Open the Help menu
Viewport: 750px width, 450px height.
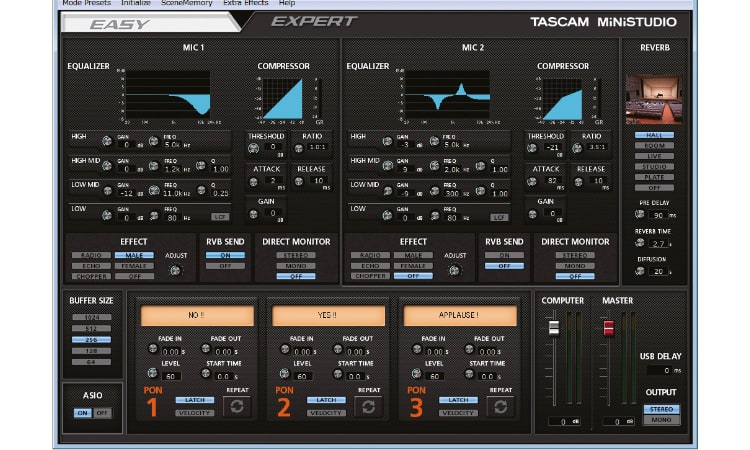click(x=287, y=3)
